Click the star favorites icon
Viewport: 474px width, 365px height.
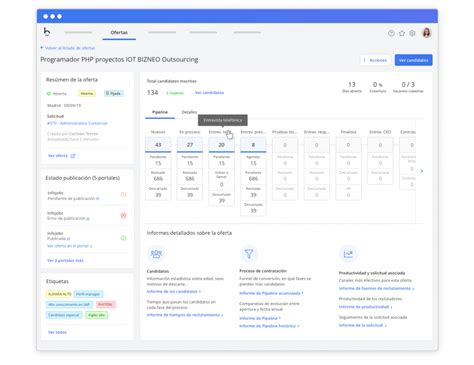click(402, 33)
